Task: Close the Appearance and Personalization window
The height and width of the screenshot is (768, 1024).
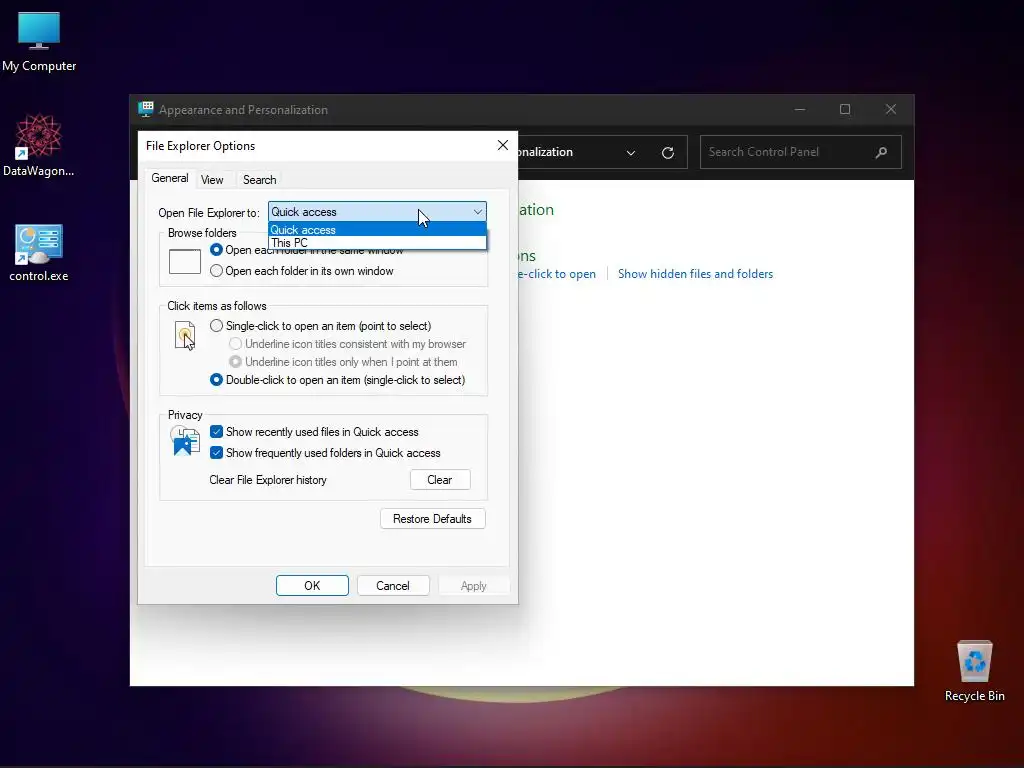Action: click(891, 109)
